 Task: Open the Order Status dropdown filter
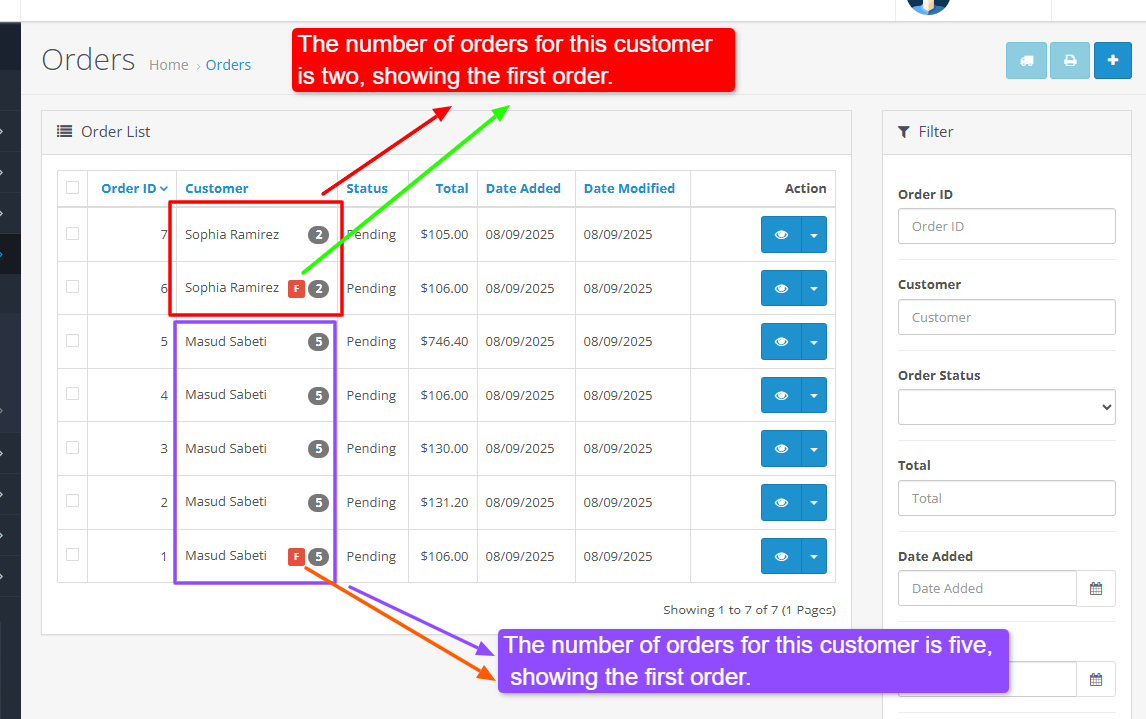1006,407
